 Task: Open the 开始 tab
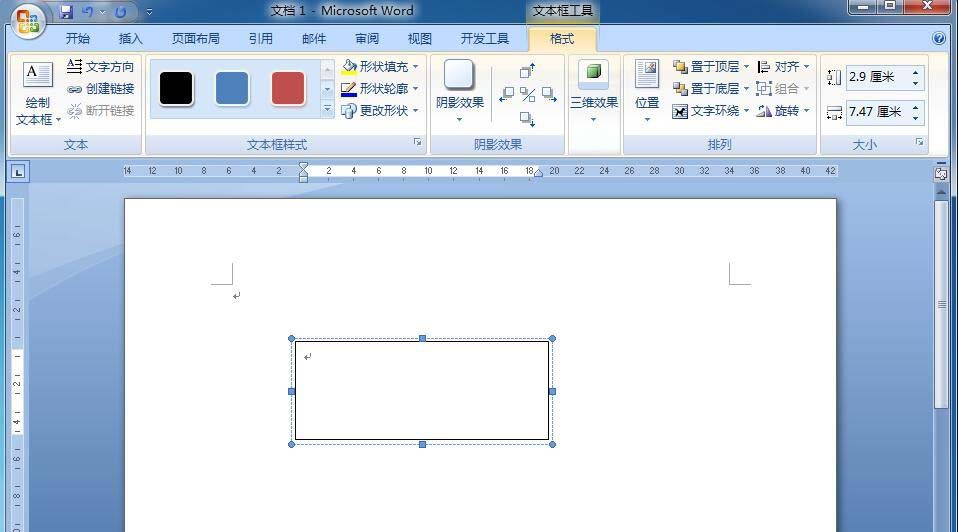pos(78,38)
